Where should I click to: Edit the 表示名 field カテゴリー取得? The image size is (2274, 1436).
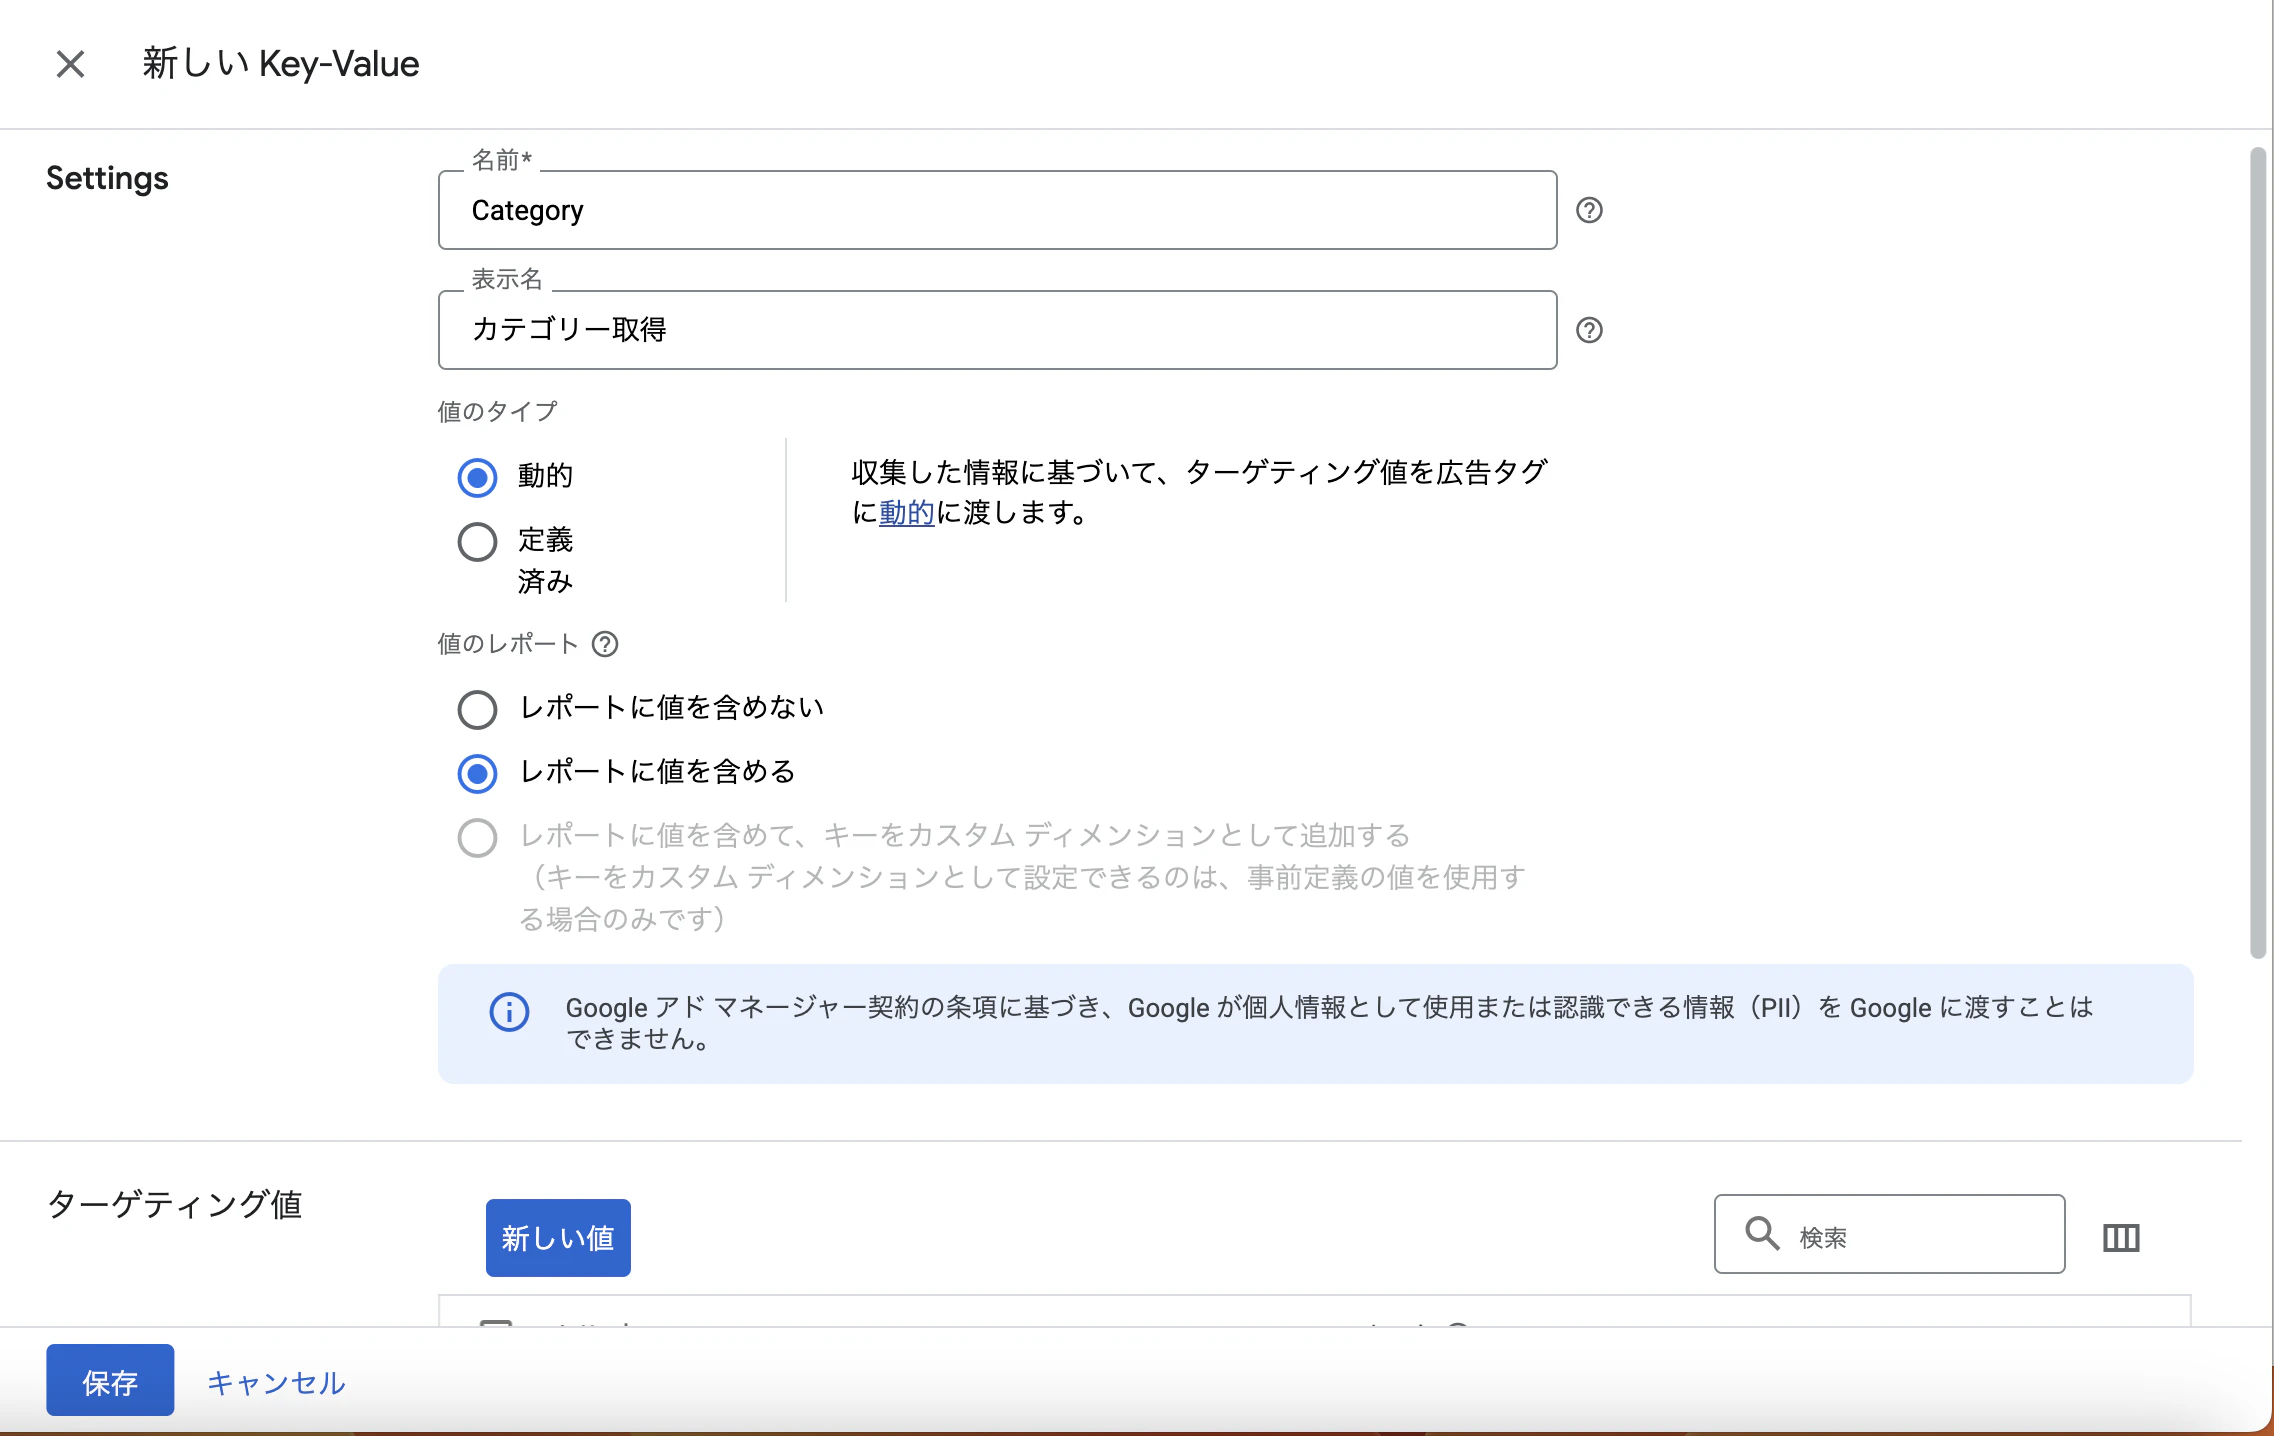pos(997,330)
